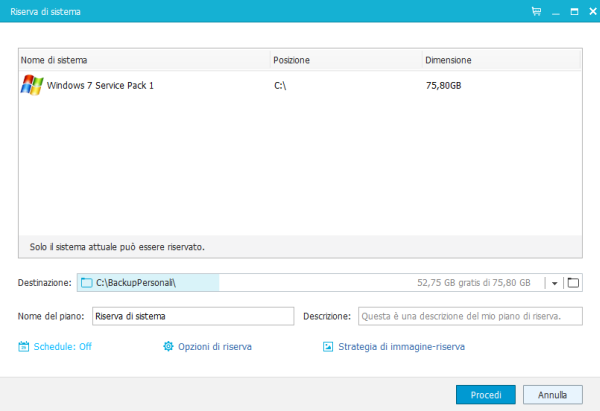Select the Windows 7 Service Pack 1 row

[x=300, y=85]
